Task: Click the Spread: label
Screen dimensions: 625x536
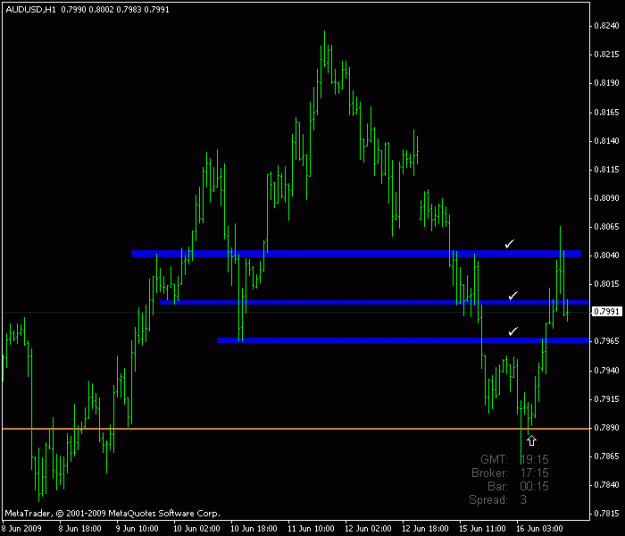Action: (x=488, y=500)
